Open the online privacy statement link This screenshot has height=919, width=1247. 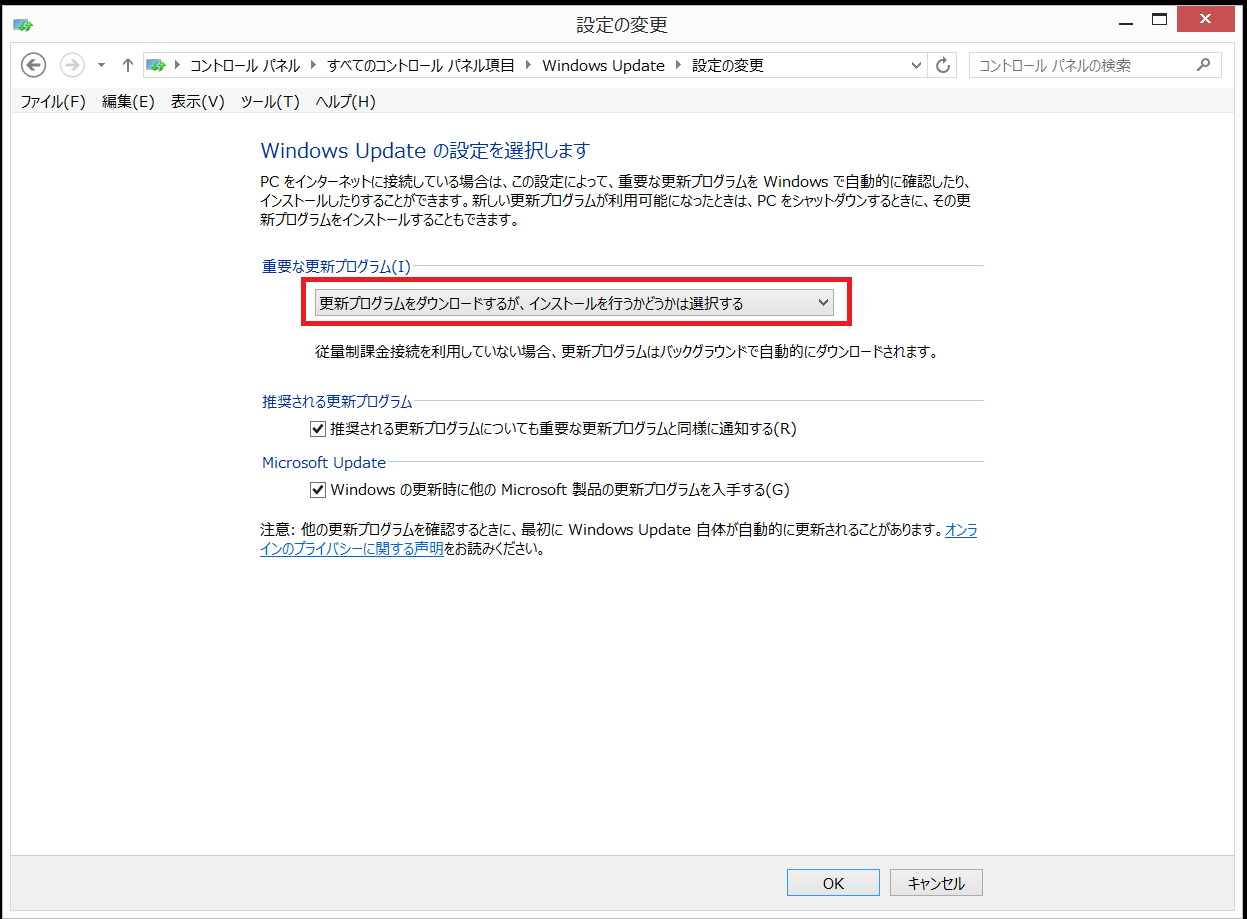point(351,549)
